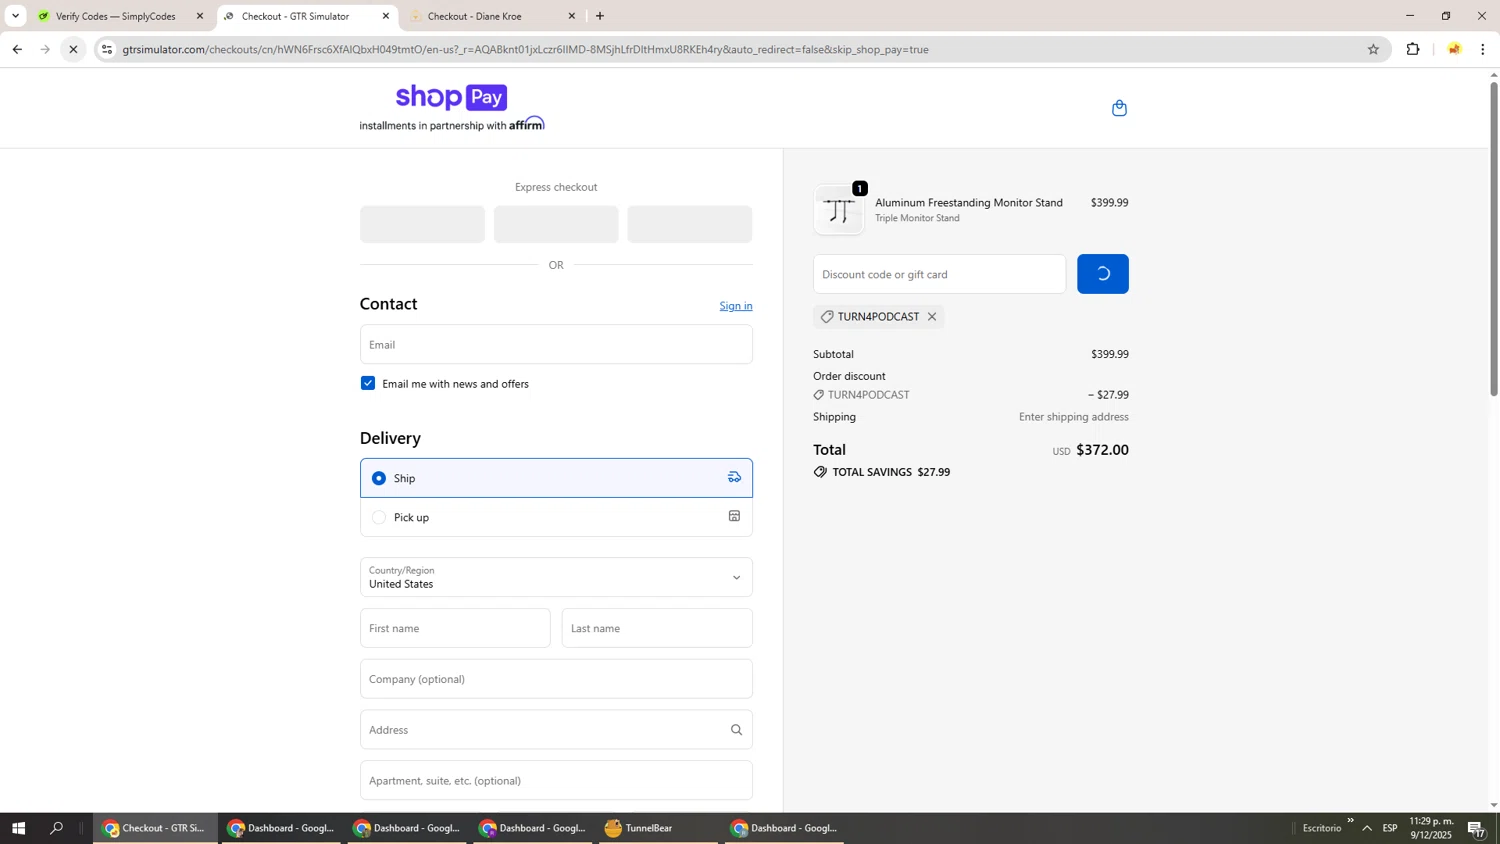Click the Sign in link
Image resolution: width=1500 pixels, height=844 pixels.
tap(736, 306)
